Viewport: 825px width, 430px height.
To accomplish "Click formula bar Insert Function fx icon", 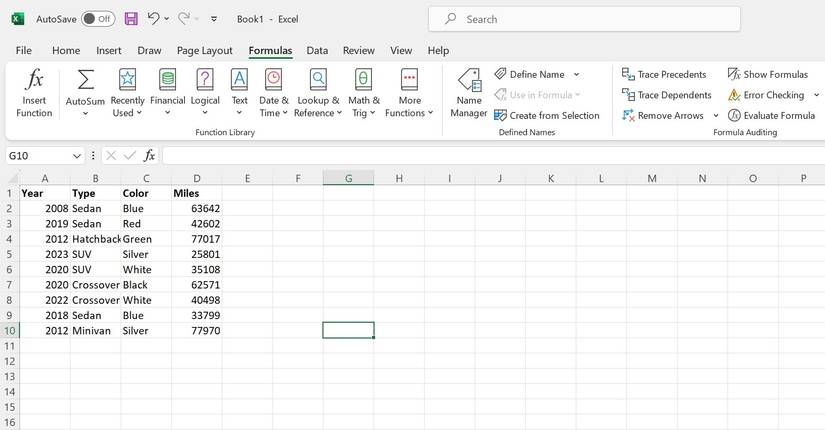I will 149,155.
